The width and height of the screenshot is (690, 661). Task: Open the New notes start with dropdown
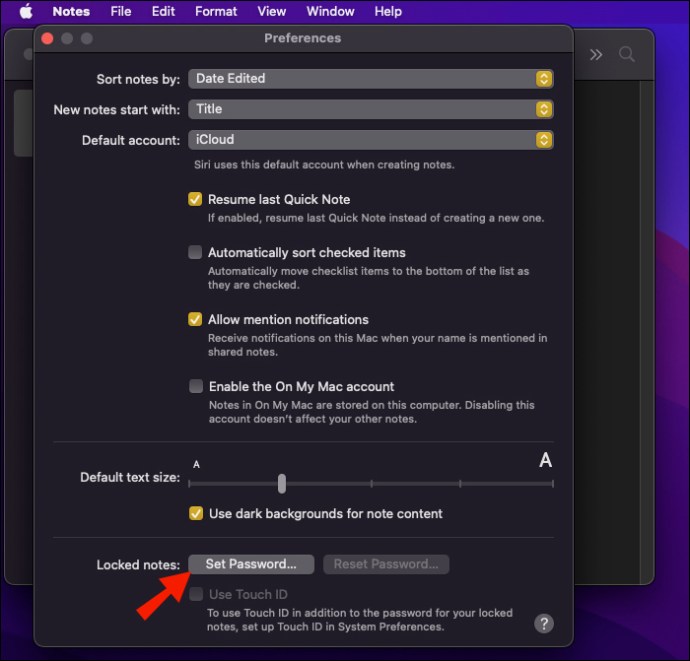[x=371, y=109]
